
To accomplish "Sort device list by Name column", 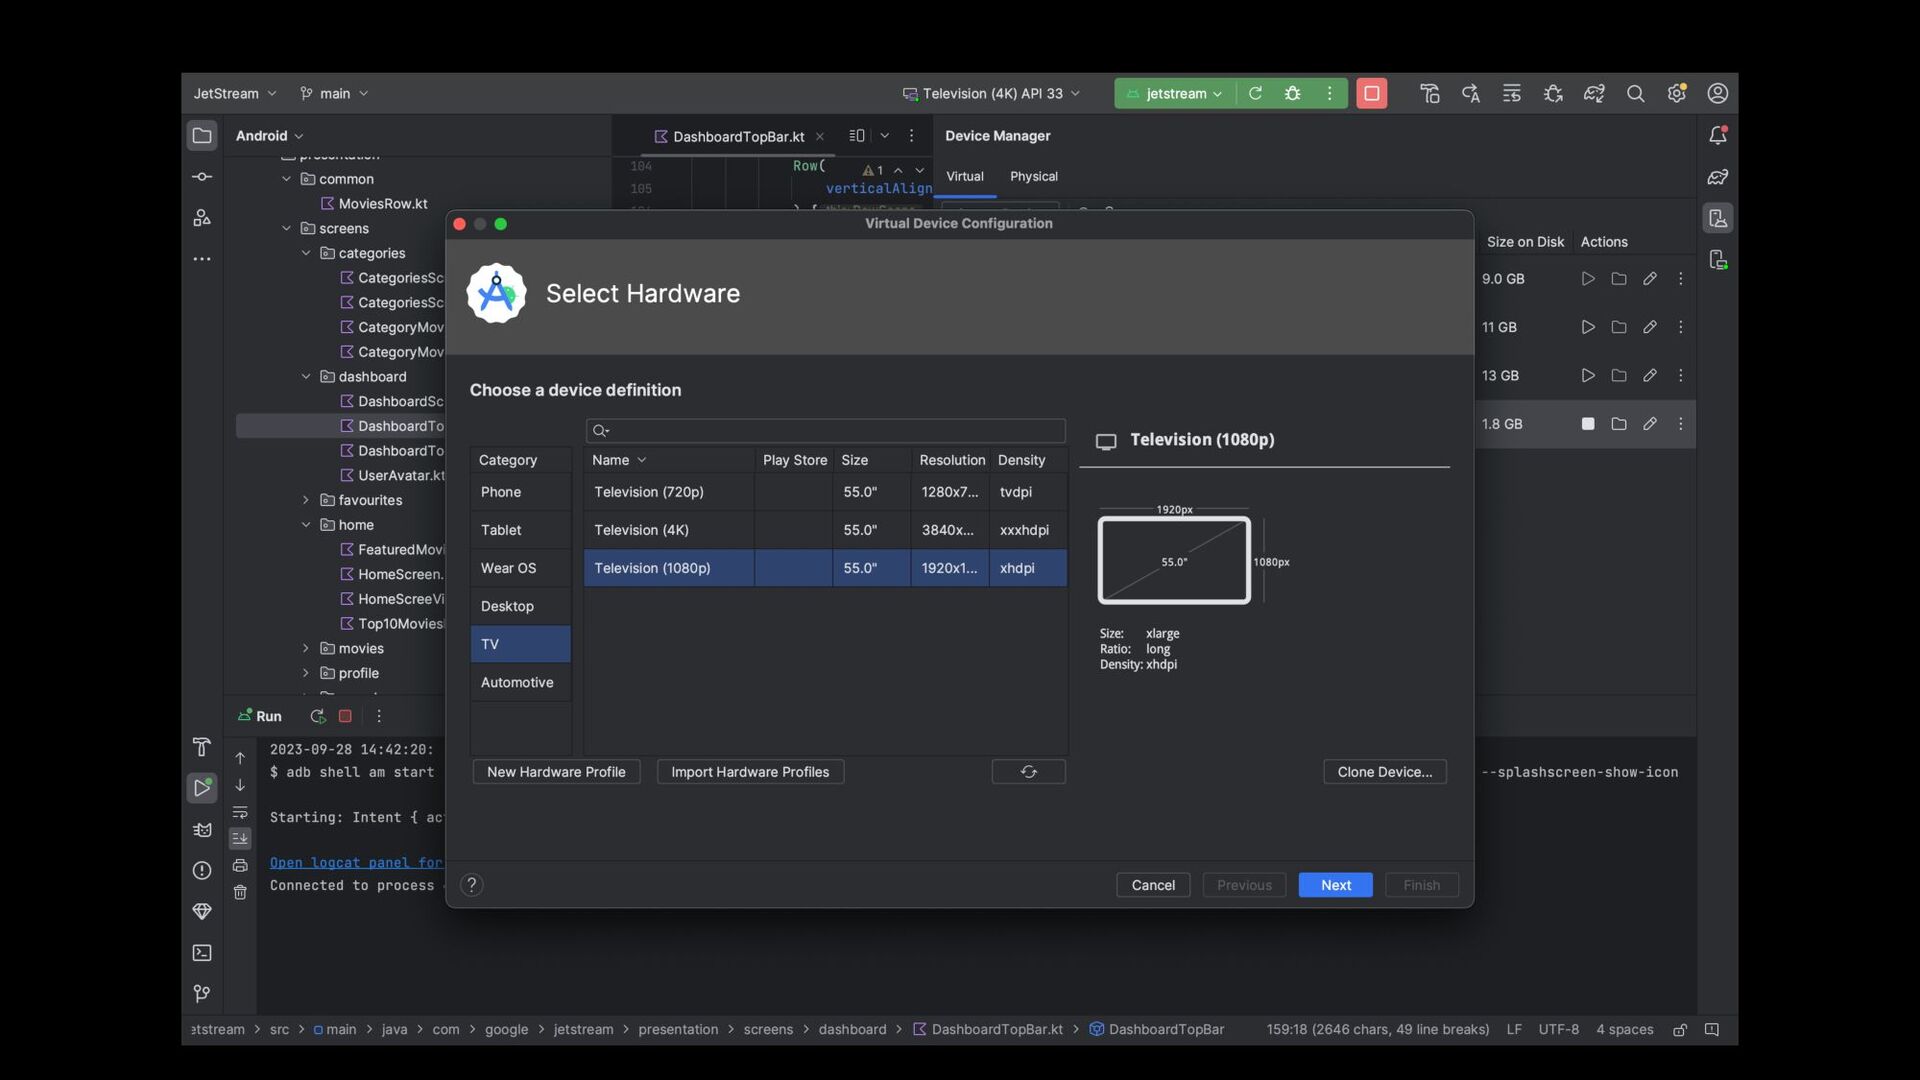I will (669, 460).
